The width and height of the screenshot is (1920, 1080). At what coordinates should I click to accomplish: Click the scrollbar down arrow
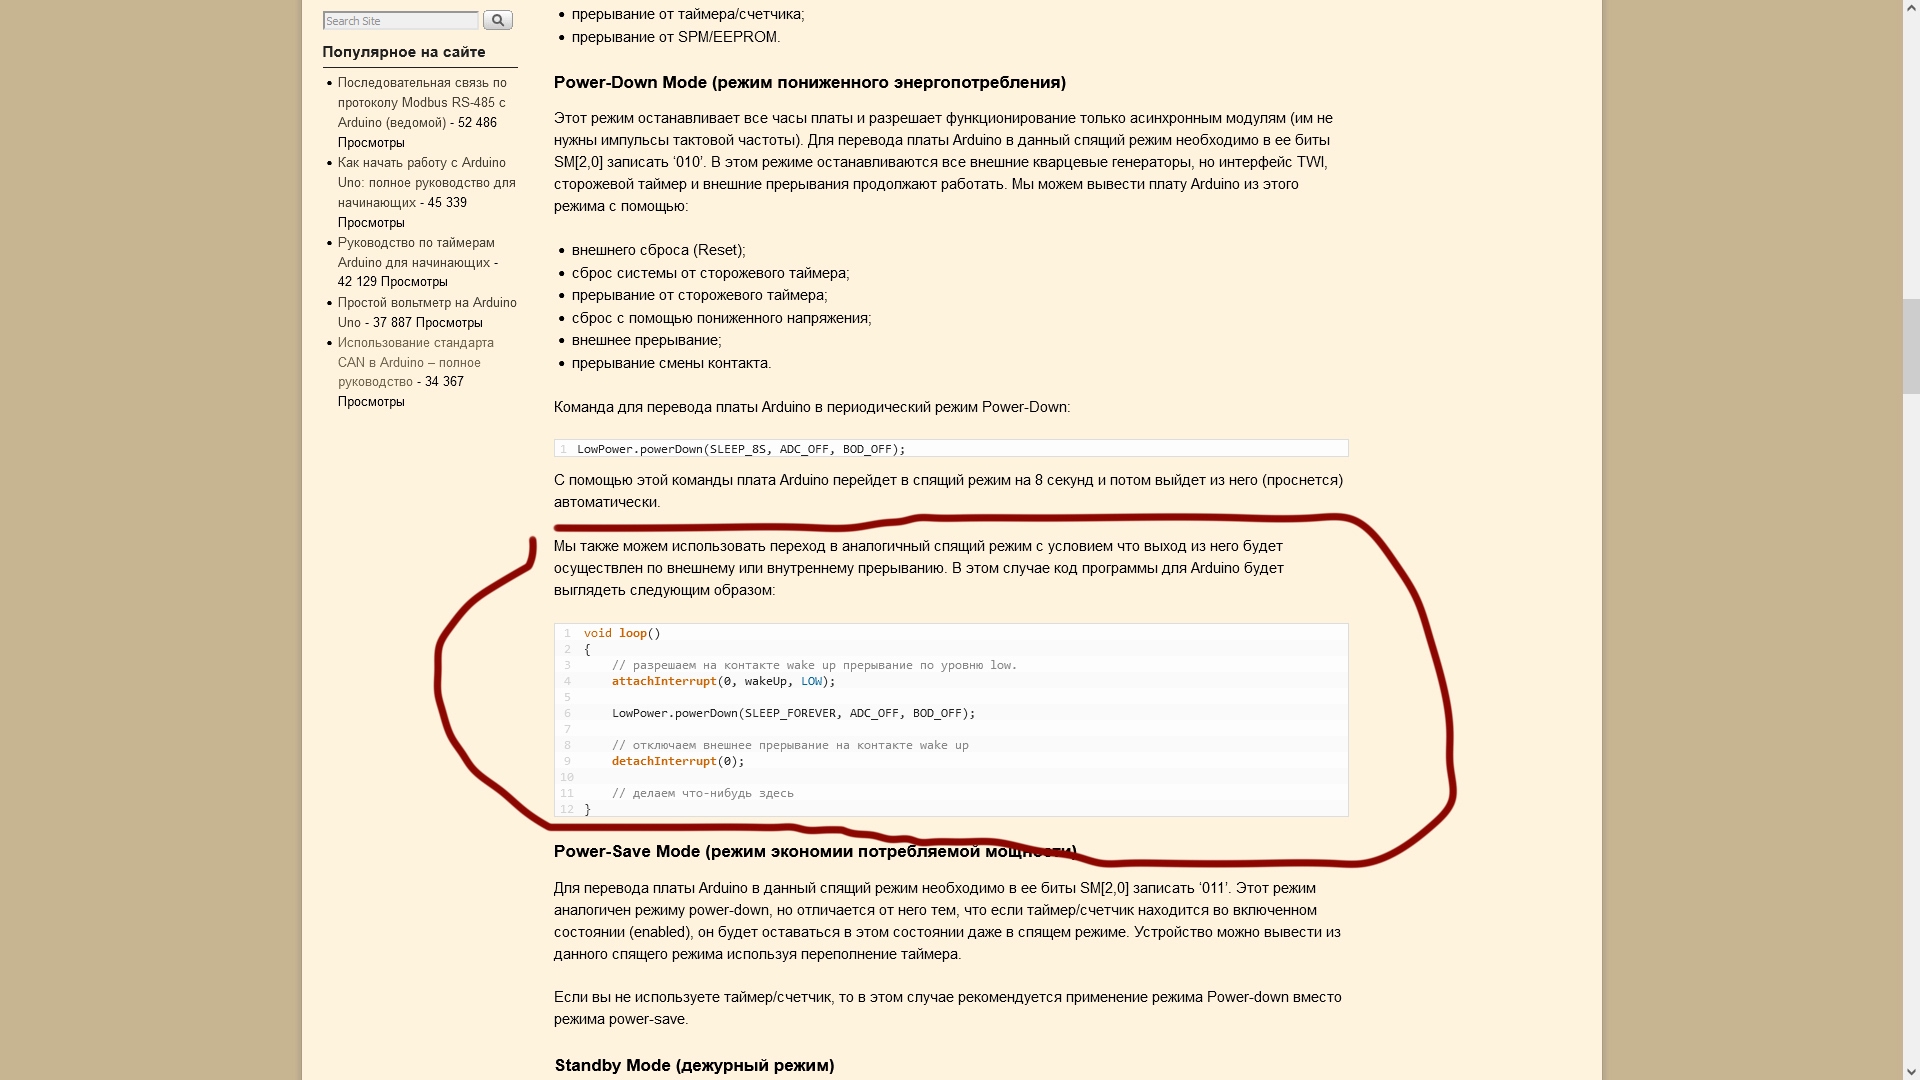[x=1911, y=1071]
